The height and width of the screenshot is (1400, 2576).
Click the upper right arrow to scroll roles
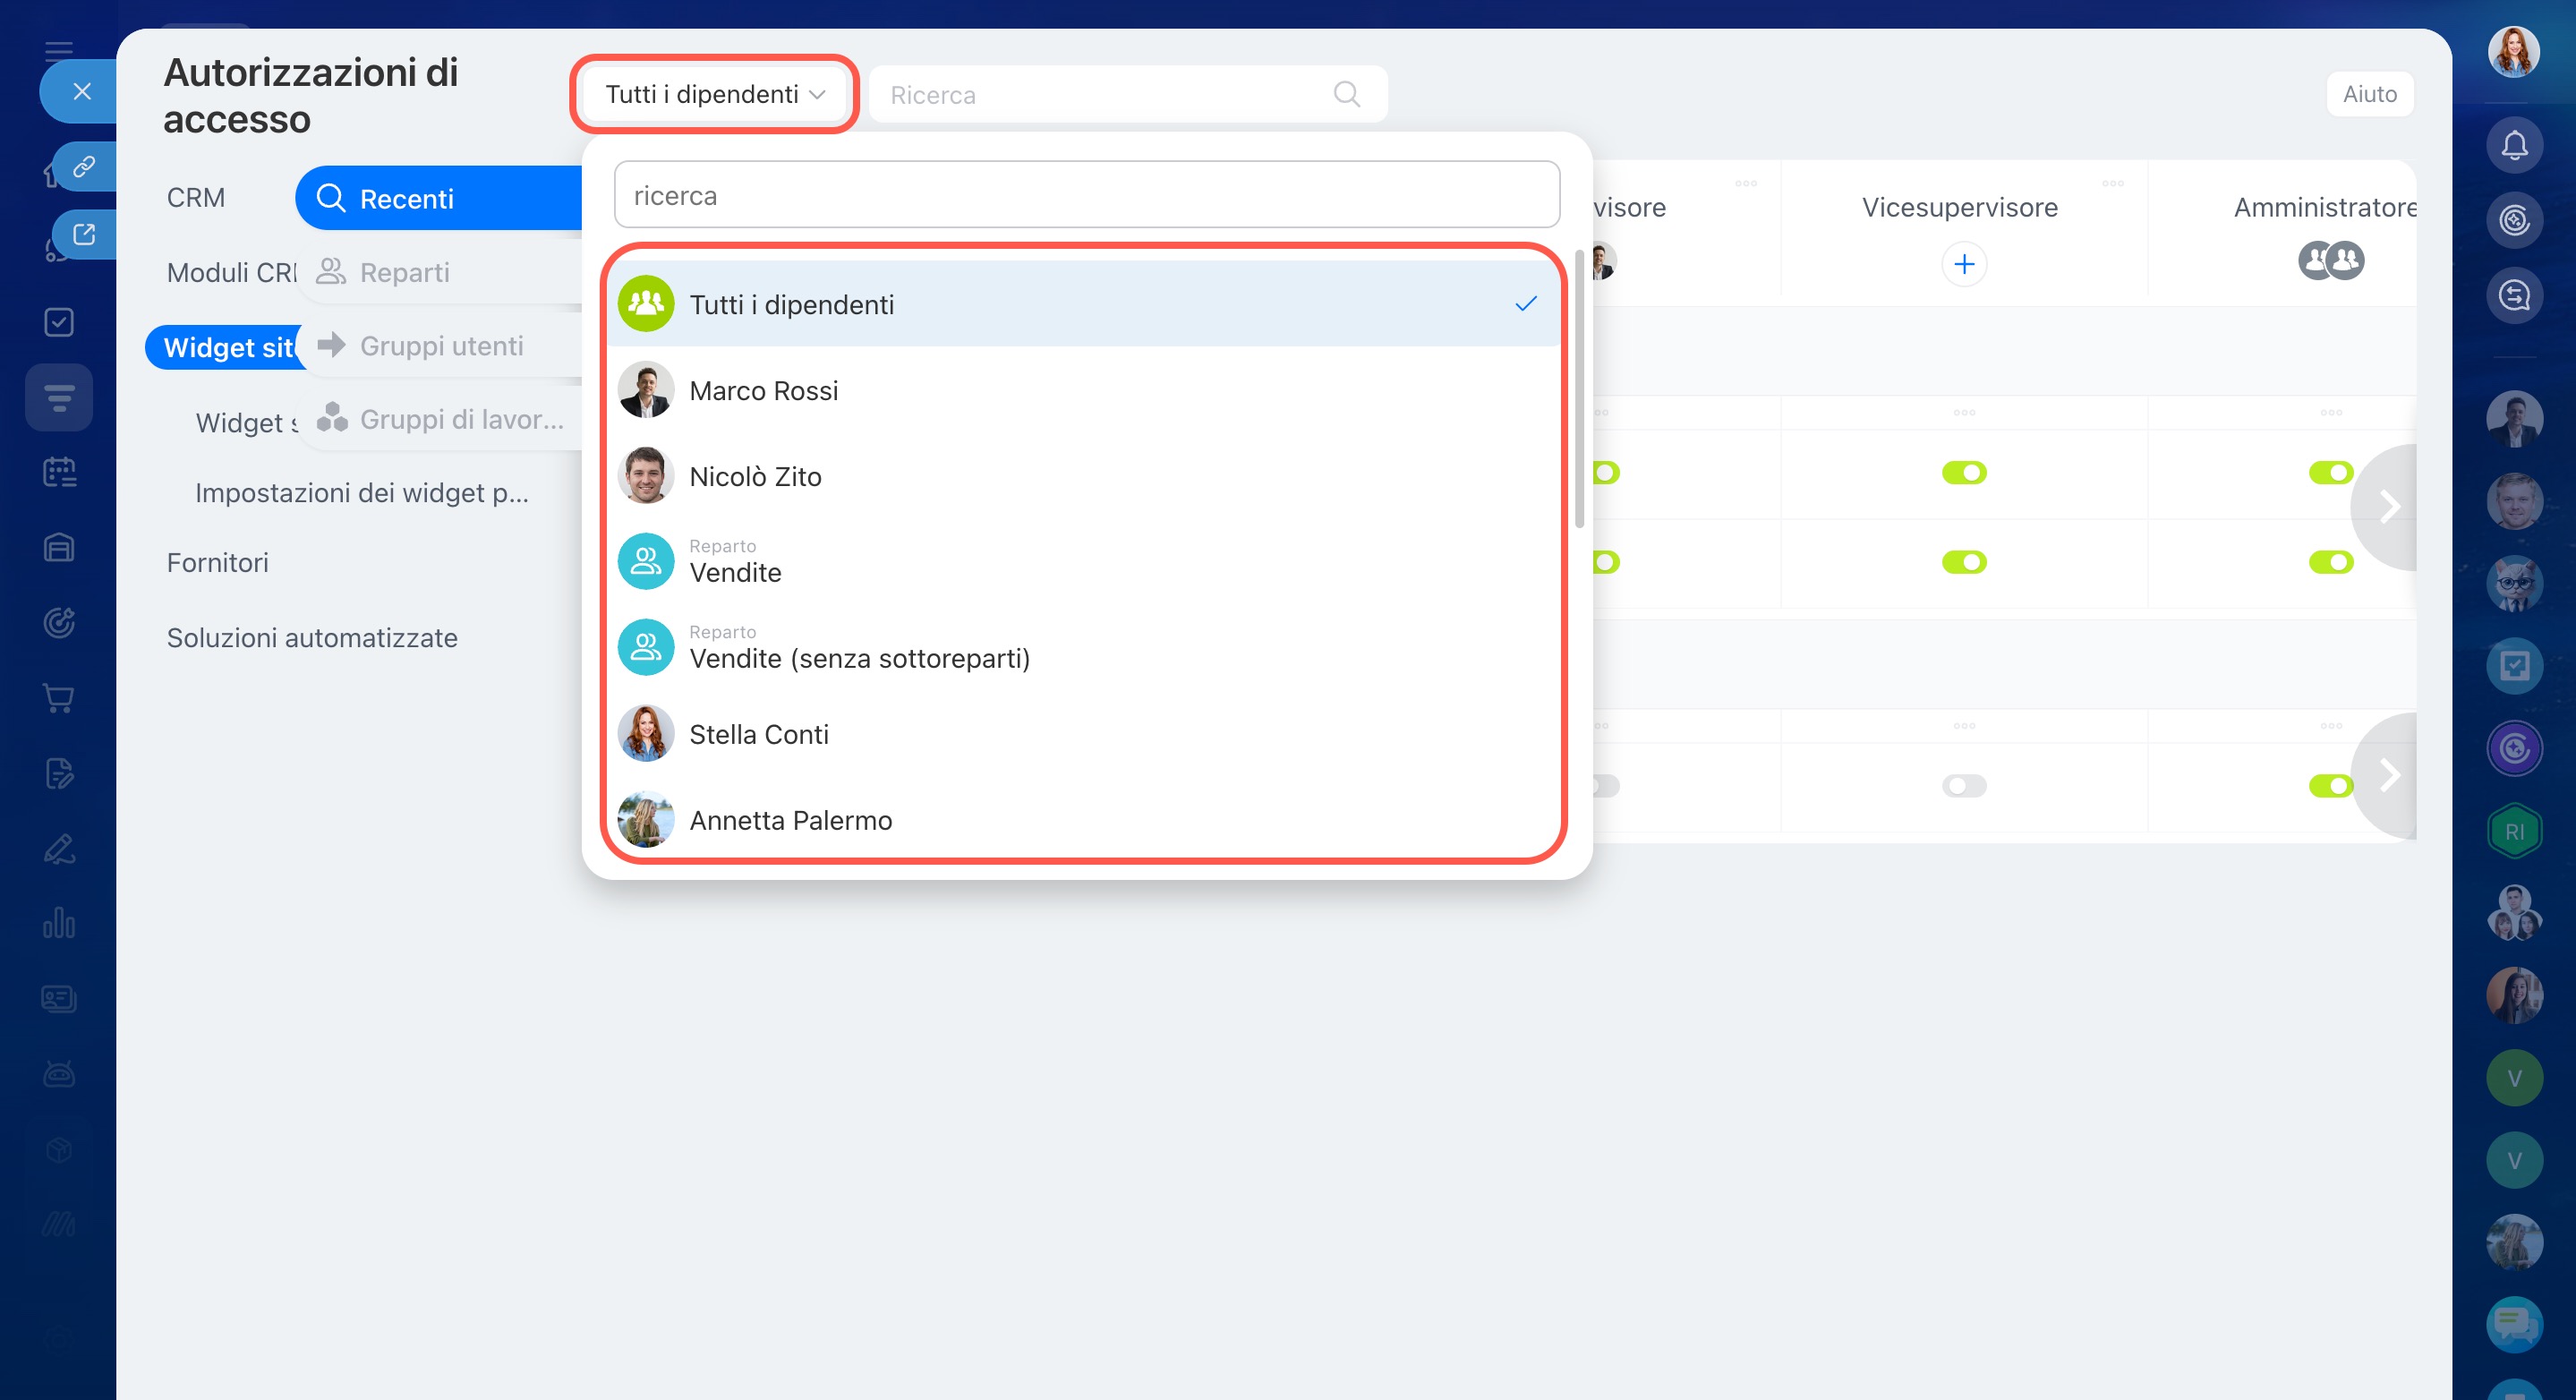[x=2388, y=507]
